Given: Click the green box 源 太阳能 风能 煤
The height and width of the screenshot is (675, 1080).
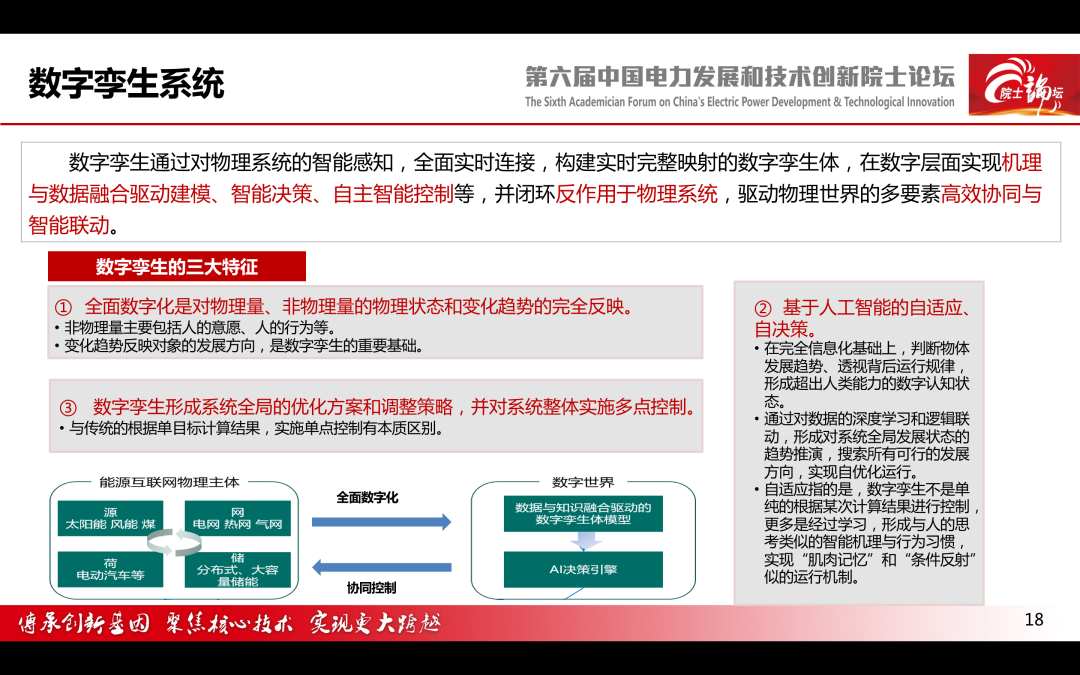Looking at the screenshot, I should click(x=110, y=519).
